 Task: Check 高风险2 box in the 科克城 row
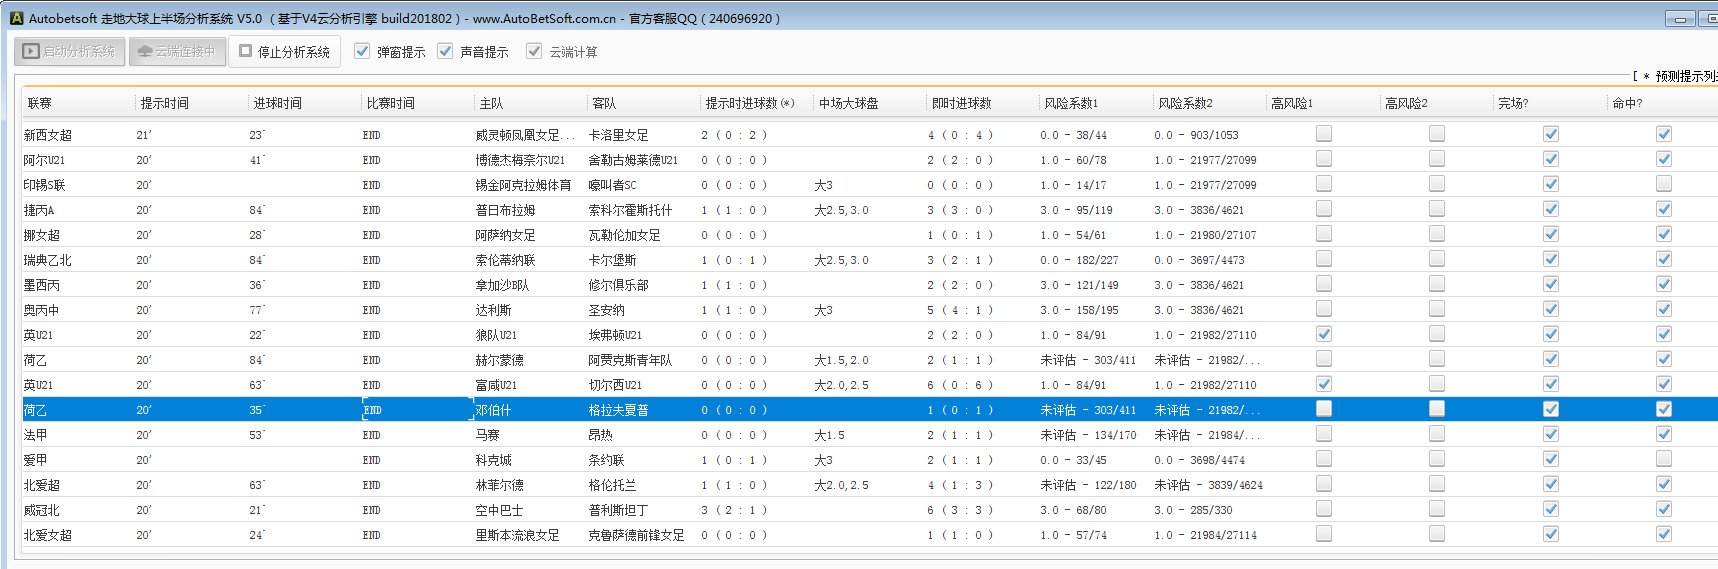point(1437,459)
